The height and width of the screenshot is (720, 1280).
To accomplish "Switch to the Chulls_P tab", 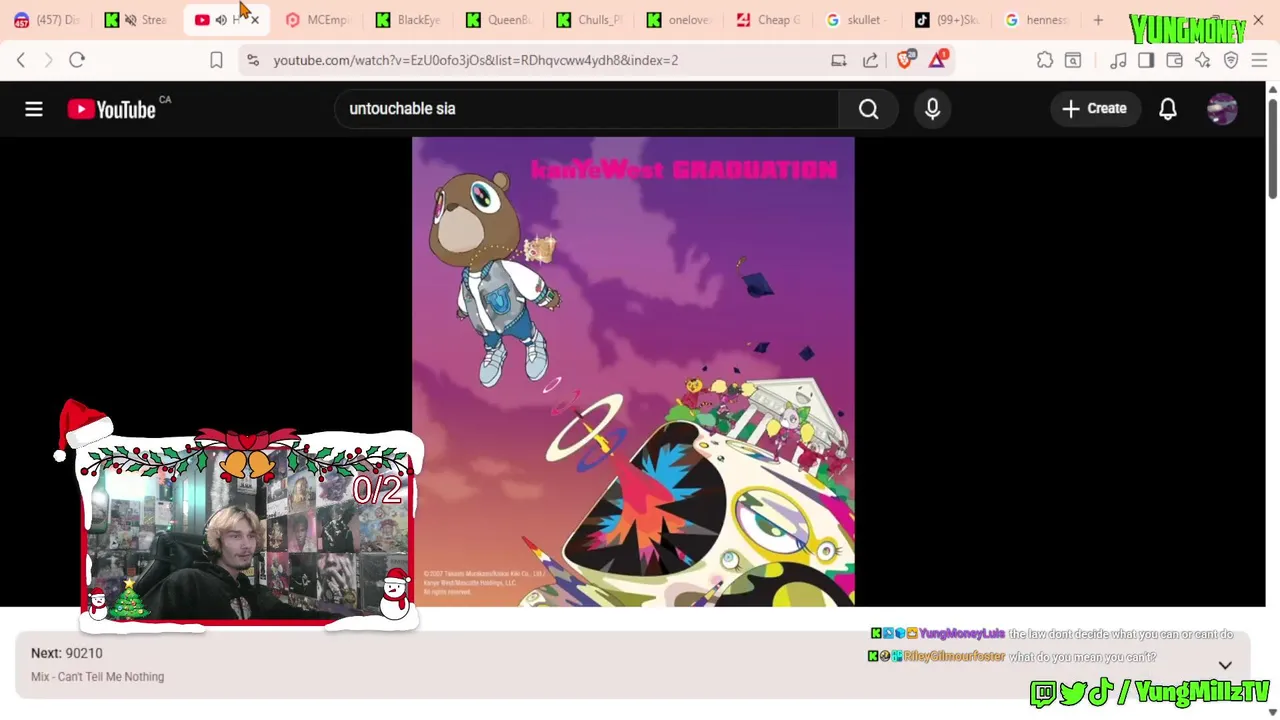I will pyautogui.click(x=589, y=20).
